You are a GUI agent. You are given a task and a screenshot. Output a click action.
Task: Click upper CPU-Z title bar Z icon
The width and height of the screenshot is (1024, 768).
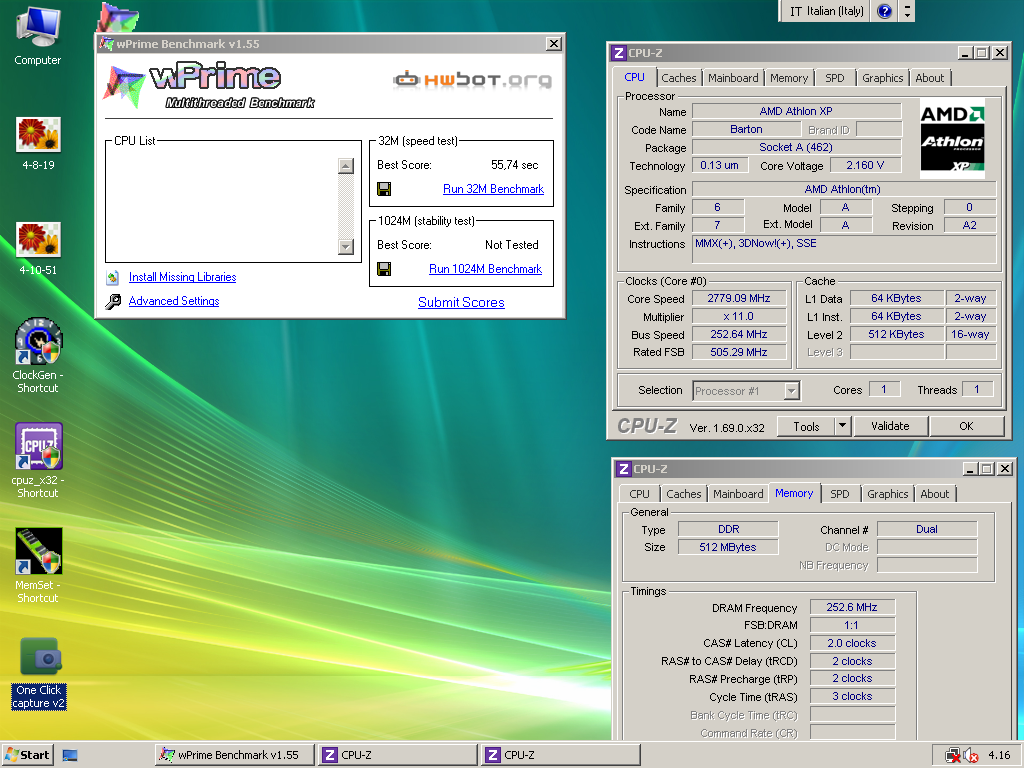pos(618,53)
